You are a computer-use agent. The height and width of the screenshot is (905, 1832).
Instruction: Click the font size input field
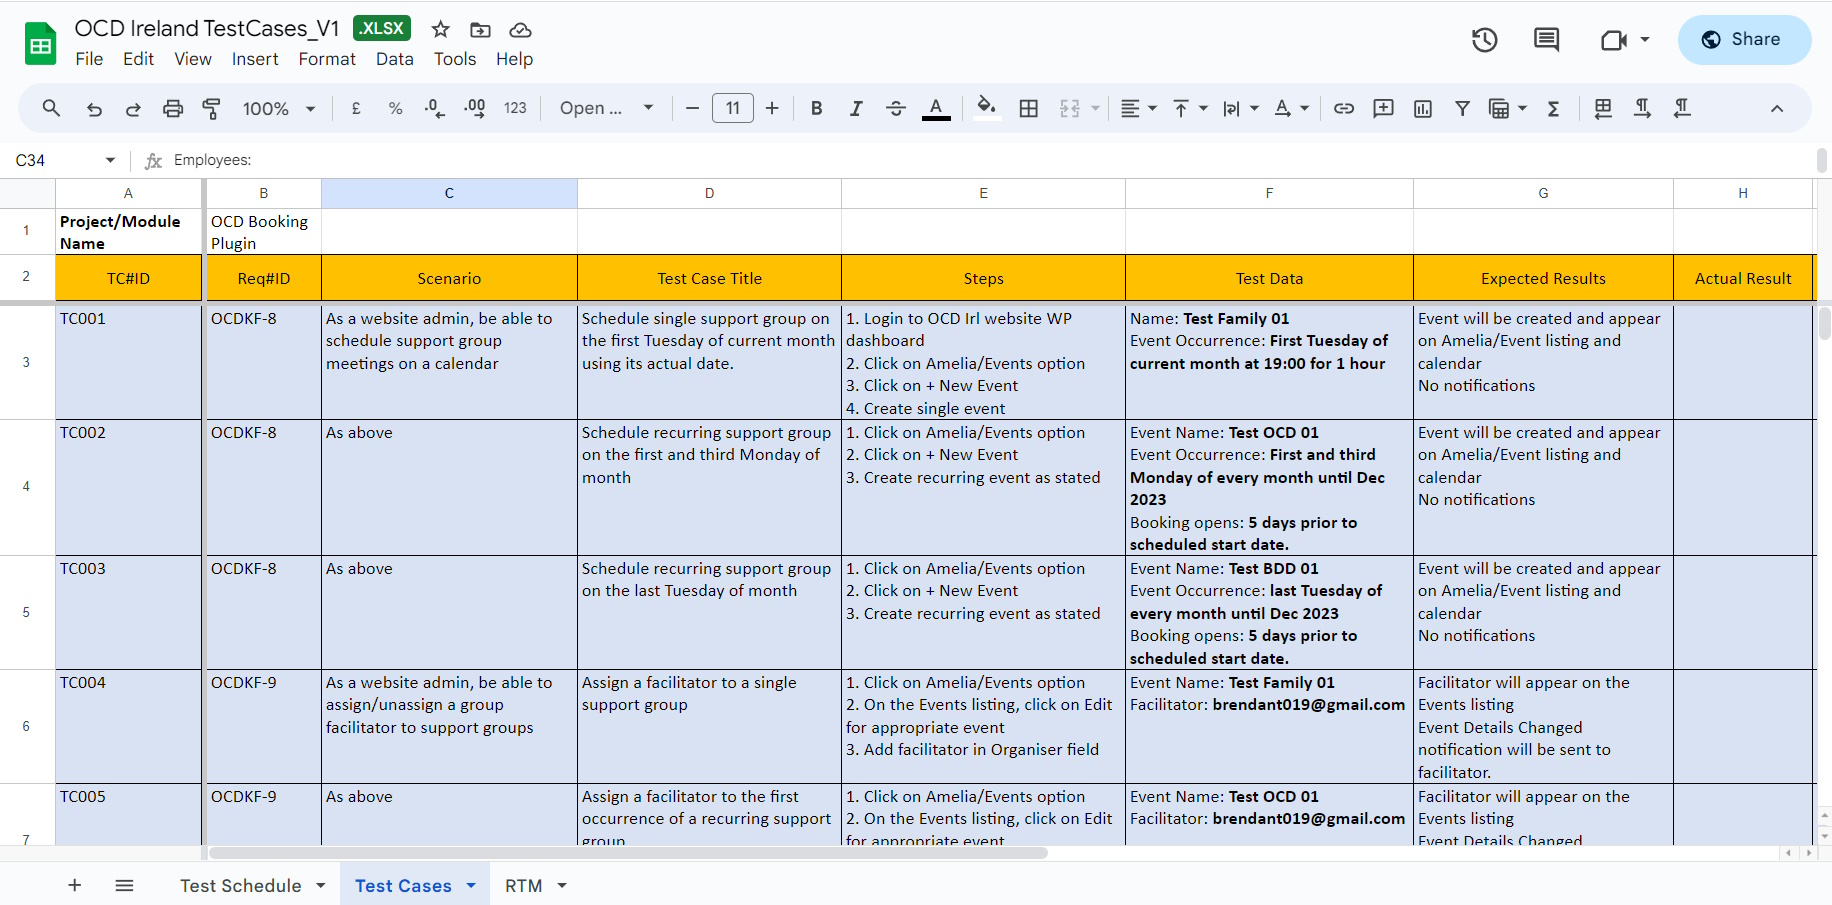click(732, 108)
